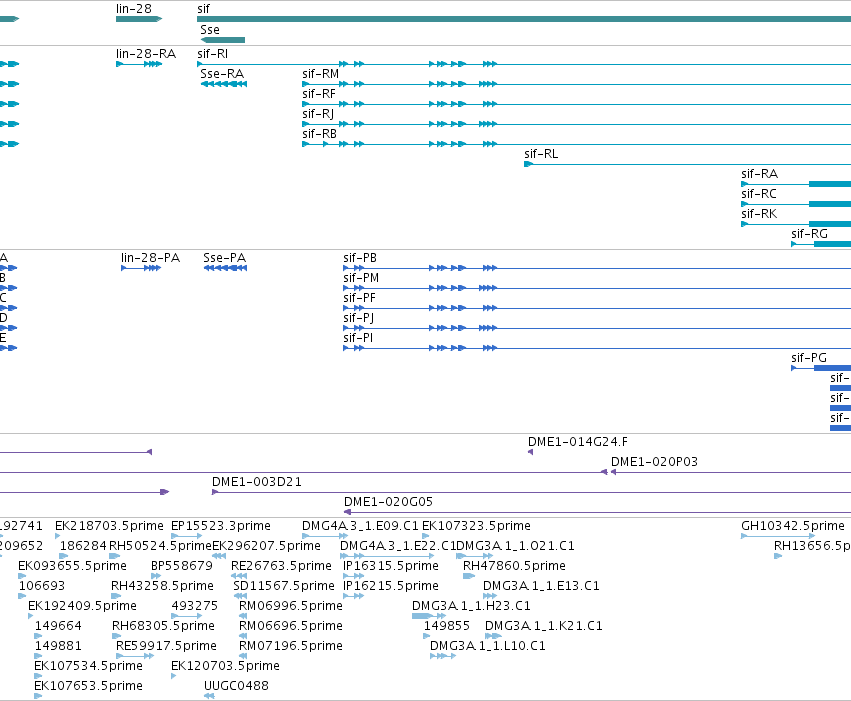This screenshot has height=701, width=851.
Task: Select the RM07196.5prime label
Action: (x=290, y=647)
